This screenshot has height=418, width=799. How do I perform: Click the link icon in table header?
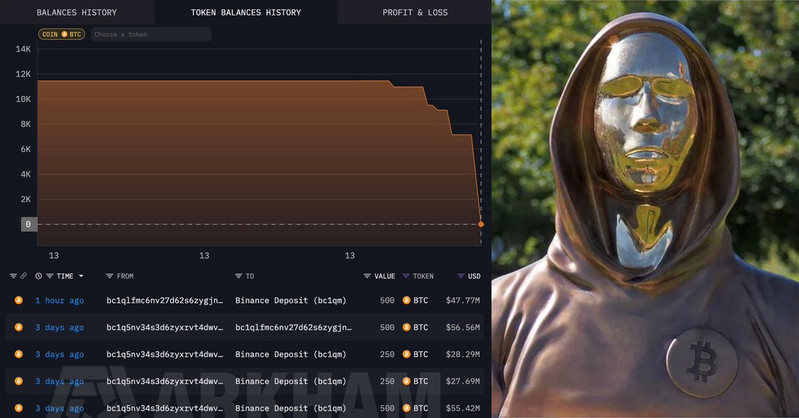click(x=23, y=276)
